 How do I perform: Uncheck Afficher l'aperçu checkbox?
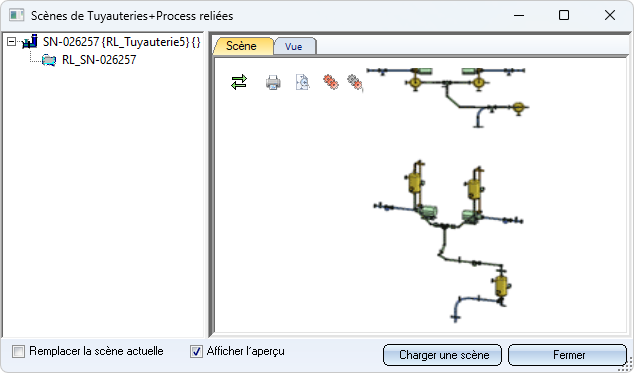tap(197, 351)
